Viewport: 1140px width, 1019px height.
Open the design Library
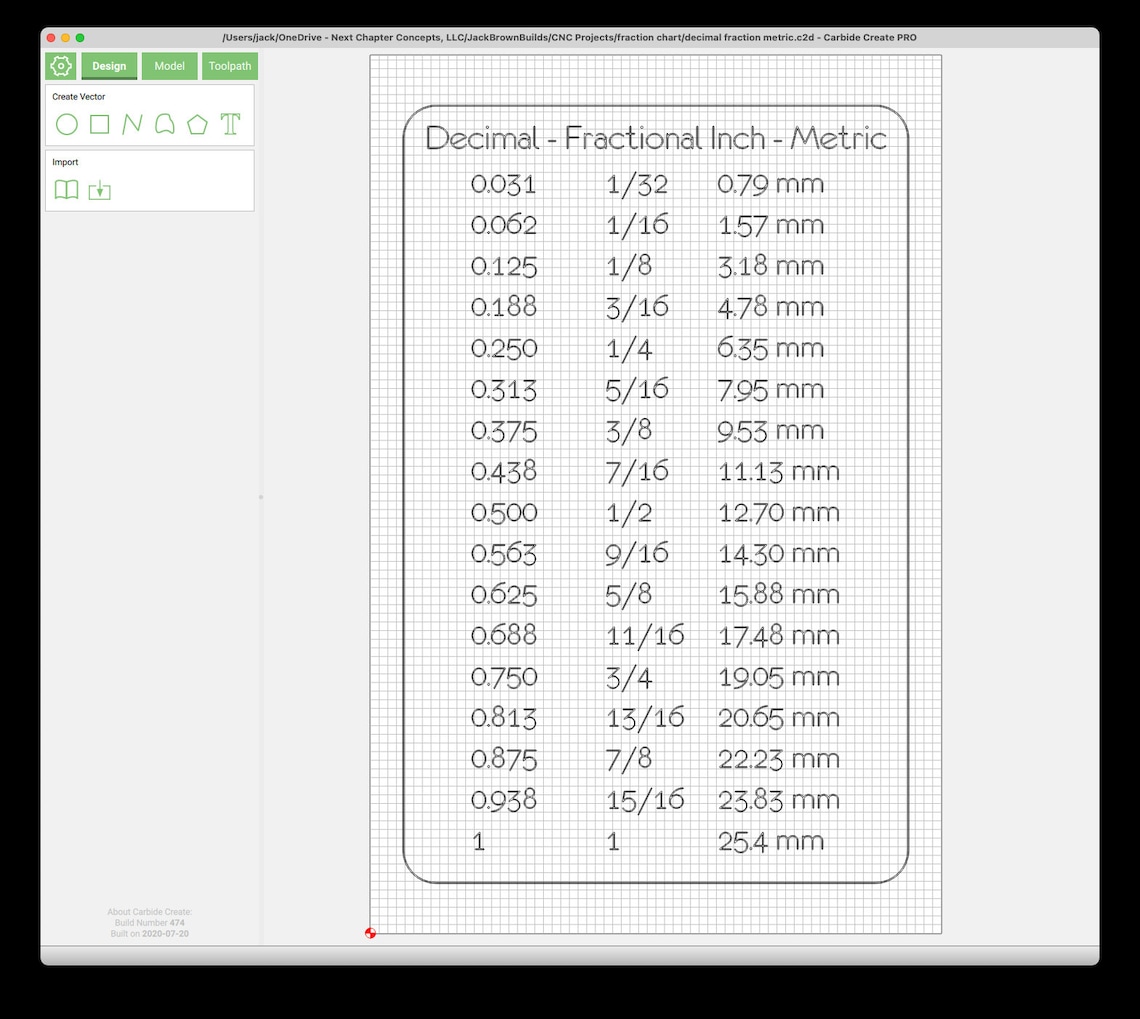pyautogui.click(x=66, y=190)
